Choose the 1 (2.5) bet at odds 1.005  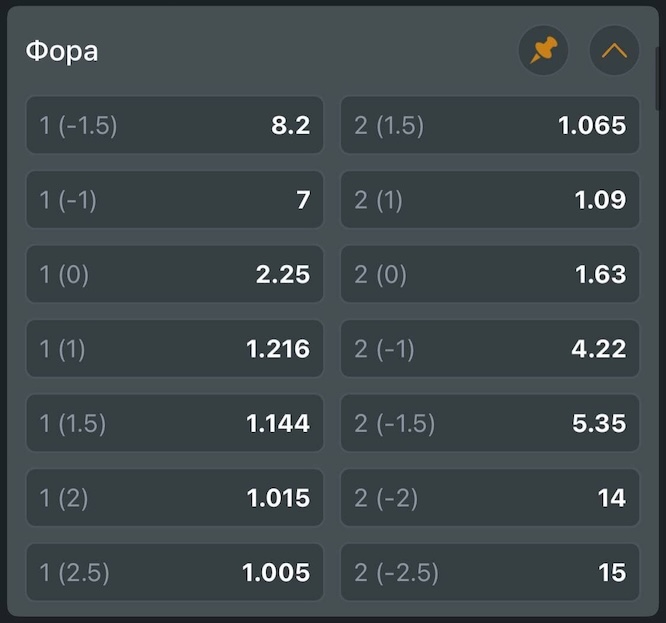click(x=175, y=572)
